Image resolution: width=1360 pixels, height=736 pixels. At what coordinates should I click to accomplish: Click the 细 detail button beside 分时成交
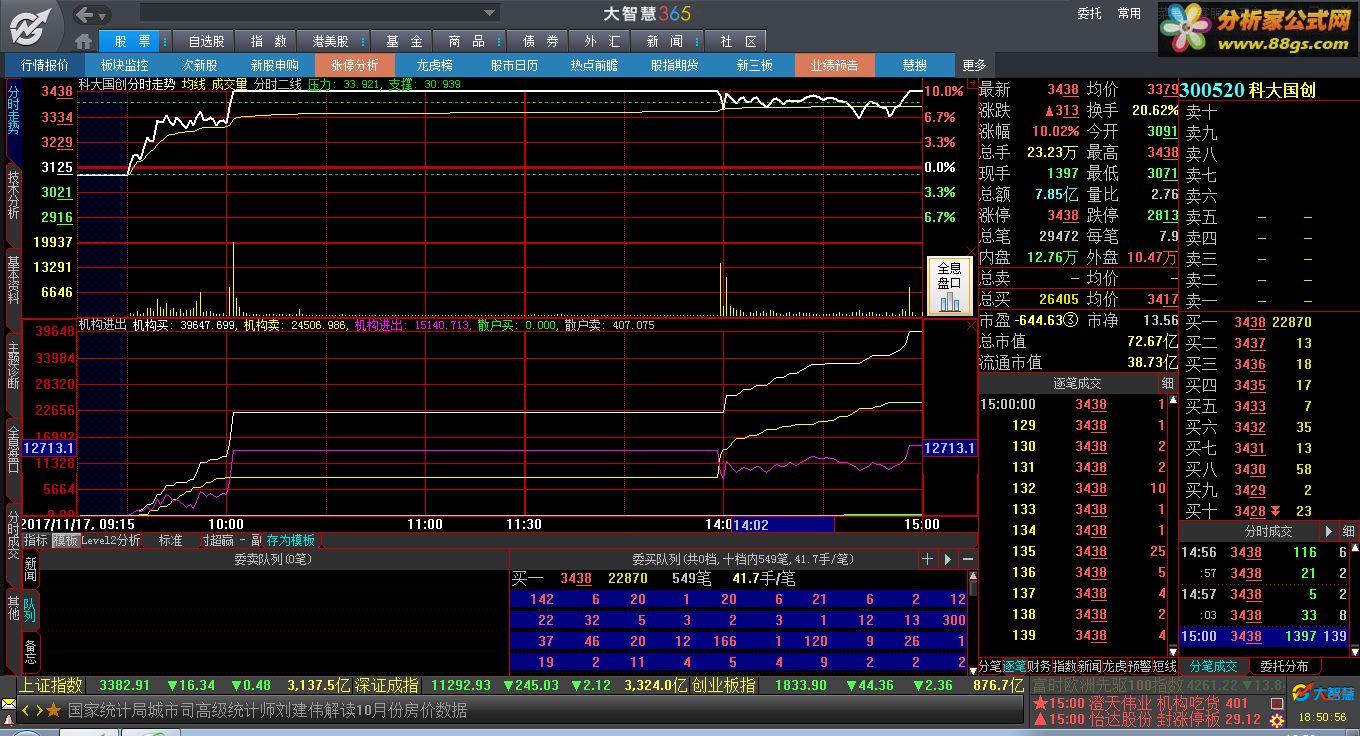1349,531
